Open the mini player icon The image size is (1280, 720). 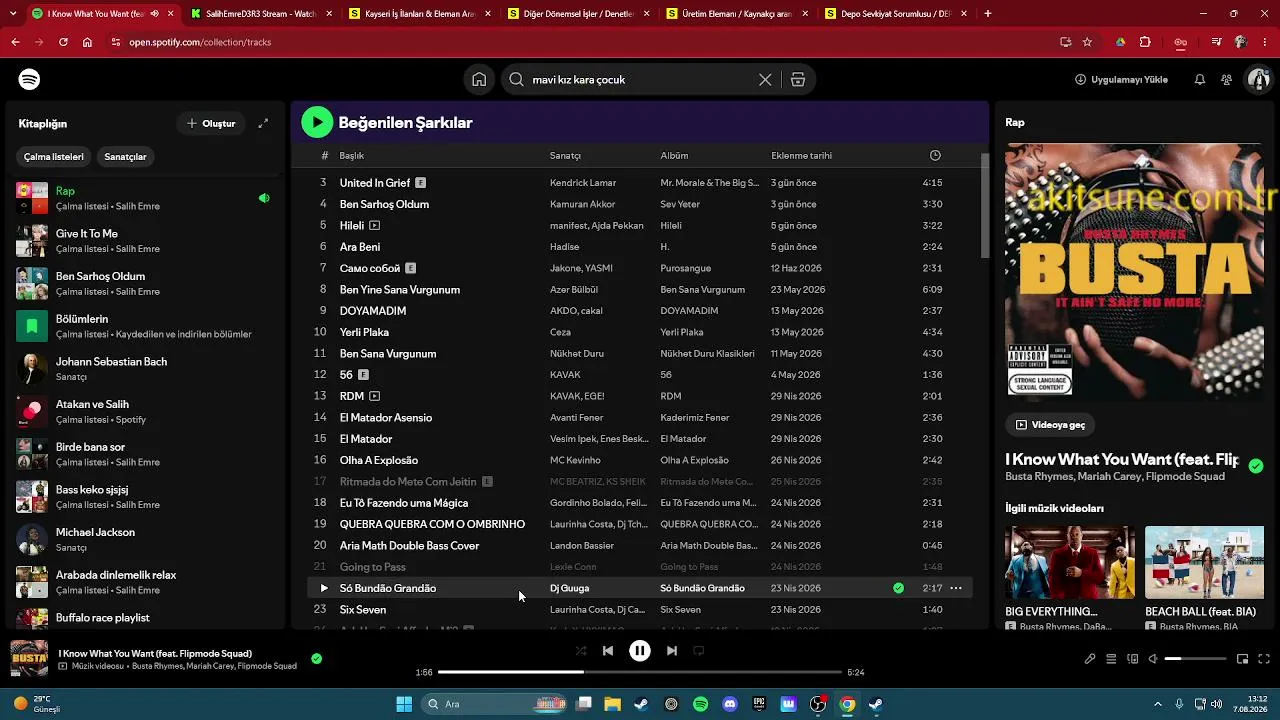click(1243, 659)
